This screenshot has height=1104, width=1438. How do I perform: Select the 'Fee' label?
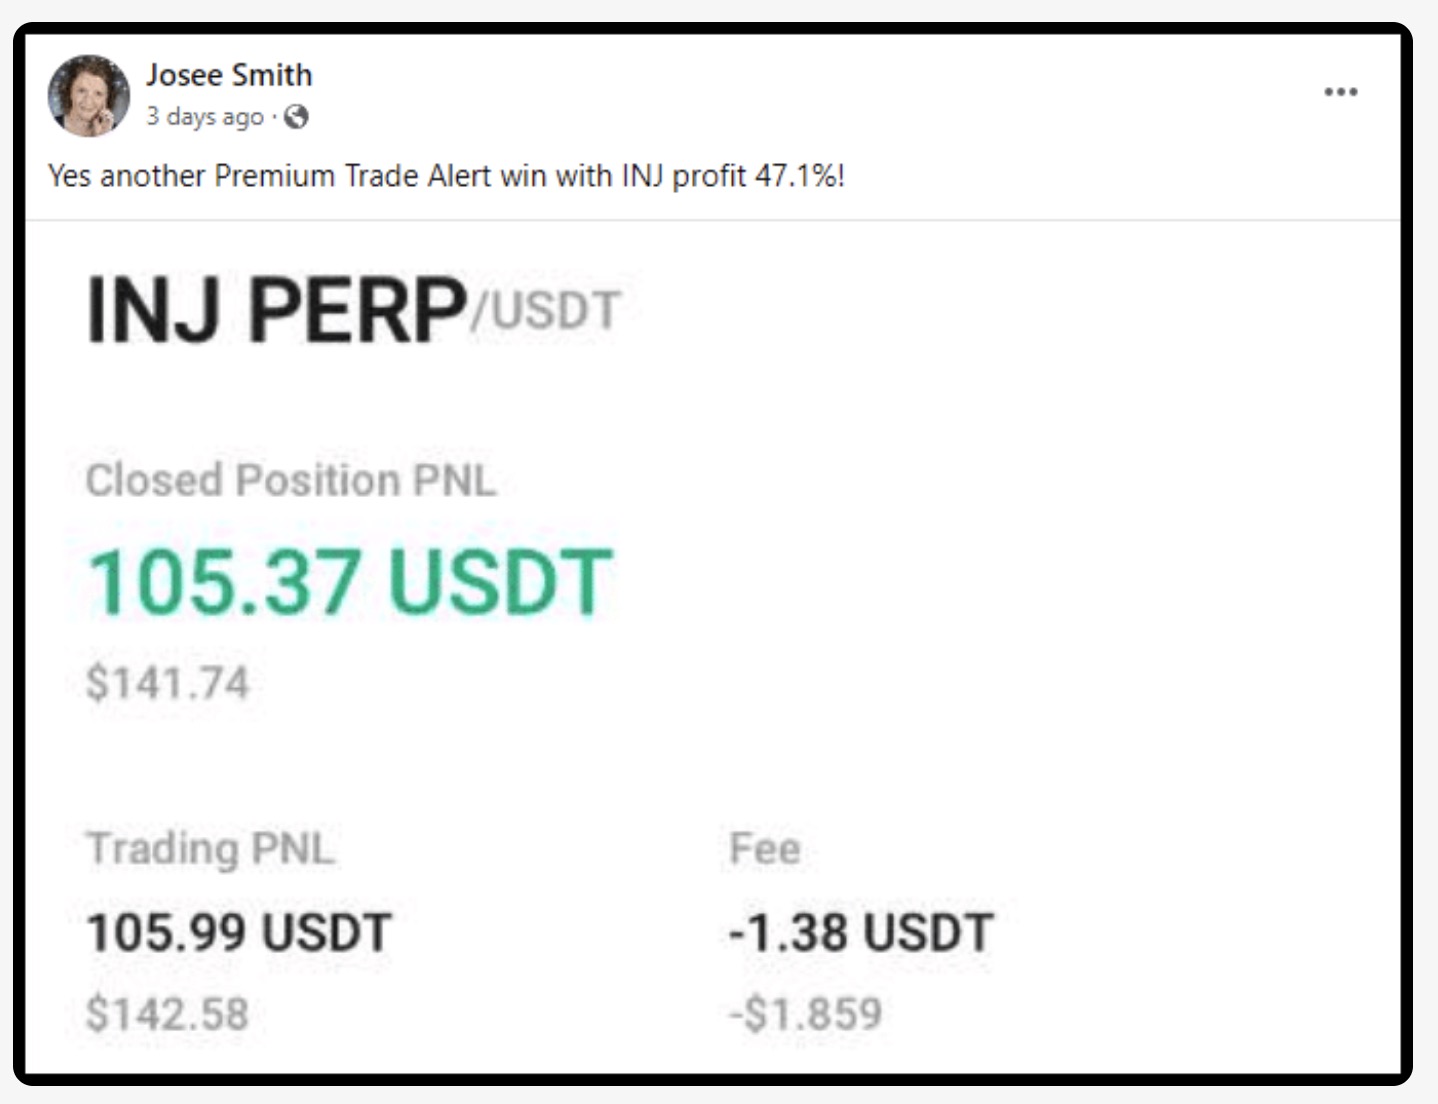tap(765, 849)
